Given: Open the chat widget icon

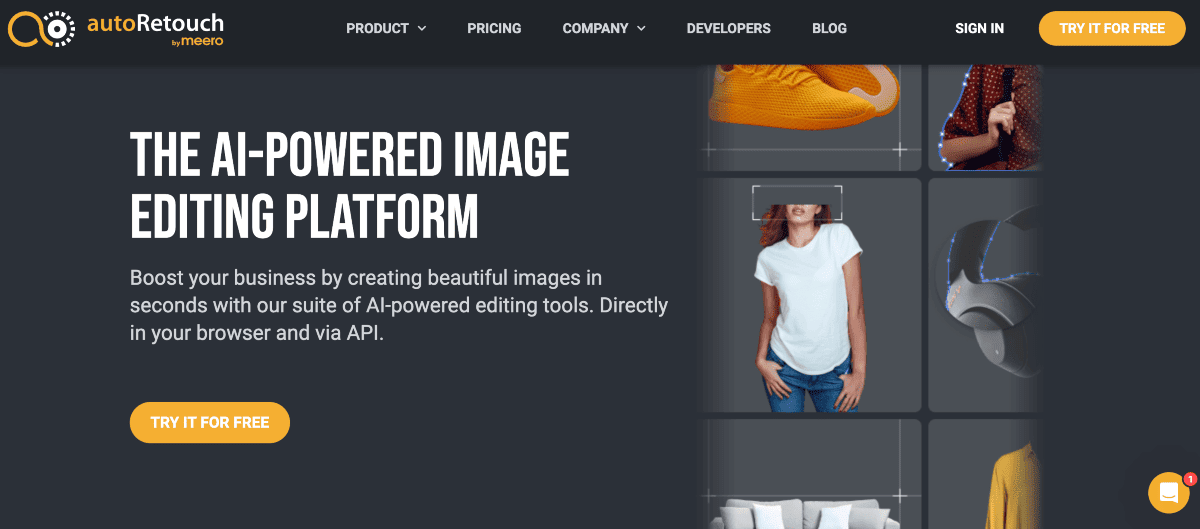Looking at the screenshot, I should tap(1168, 492).
